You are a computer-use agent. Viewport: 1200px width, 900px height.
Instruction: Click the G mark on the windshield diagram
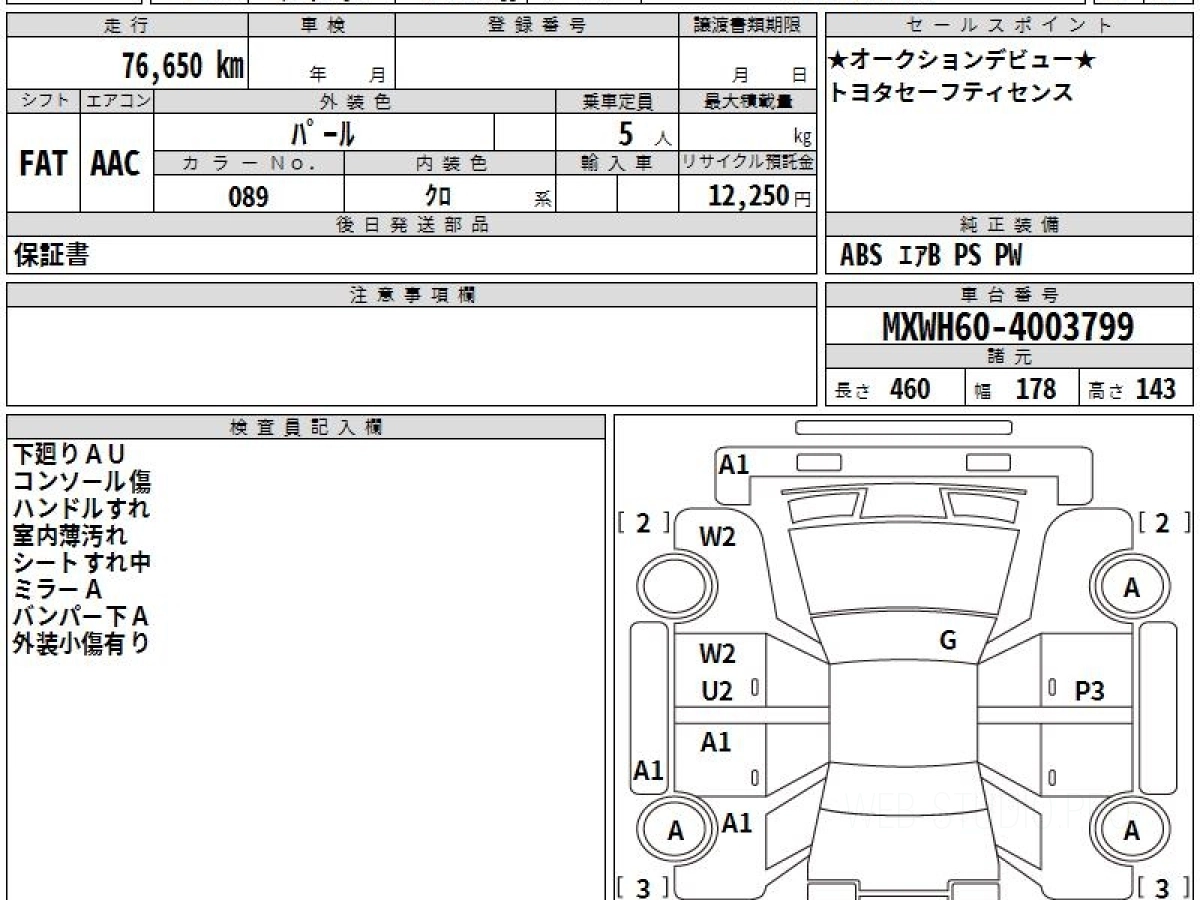pyautogui.click(x=949, y=641)
